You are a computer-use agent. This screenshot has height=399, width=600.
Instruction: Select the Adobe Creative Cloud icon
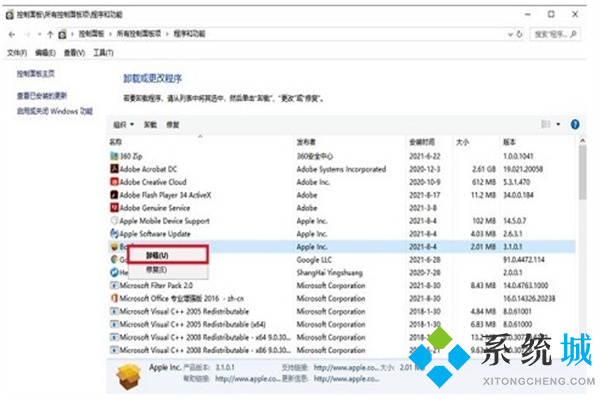[x=114, y=182]
